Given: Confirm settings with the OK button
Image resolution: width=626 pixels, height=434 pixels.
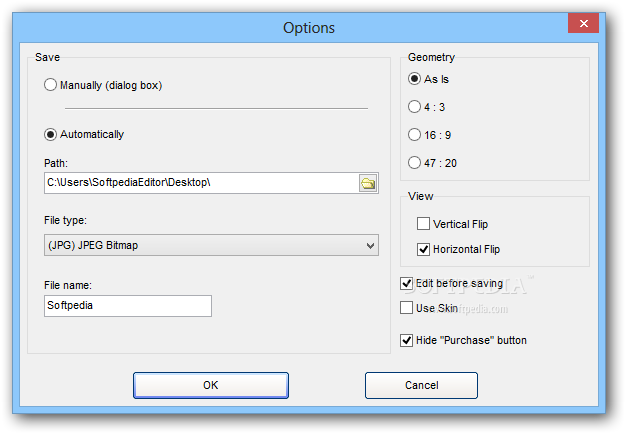Looking at the screenshot, I should coord(211,385).
